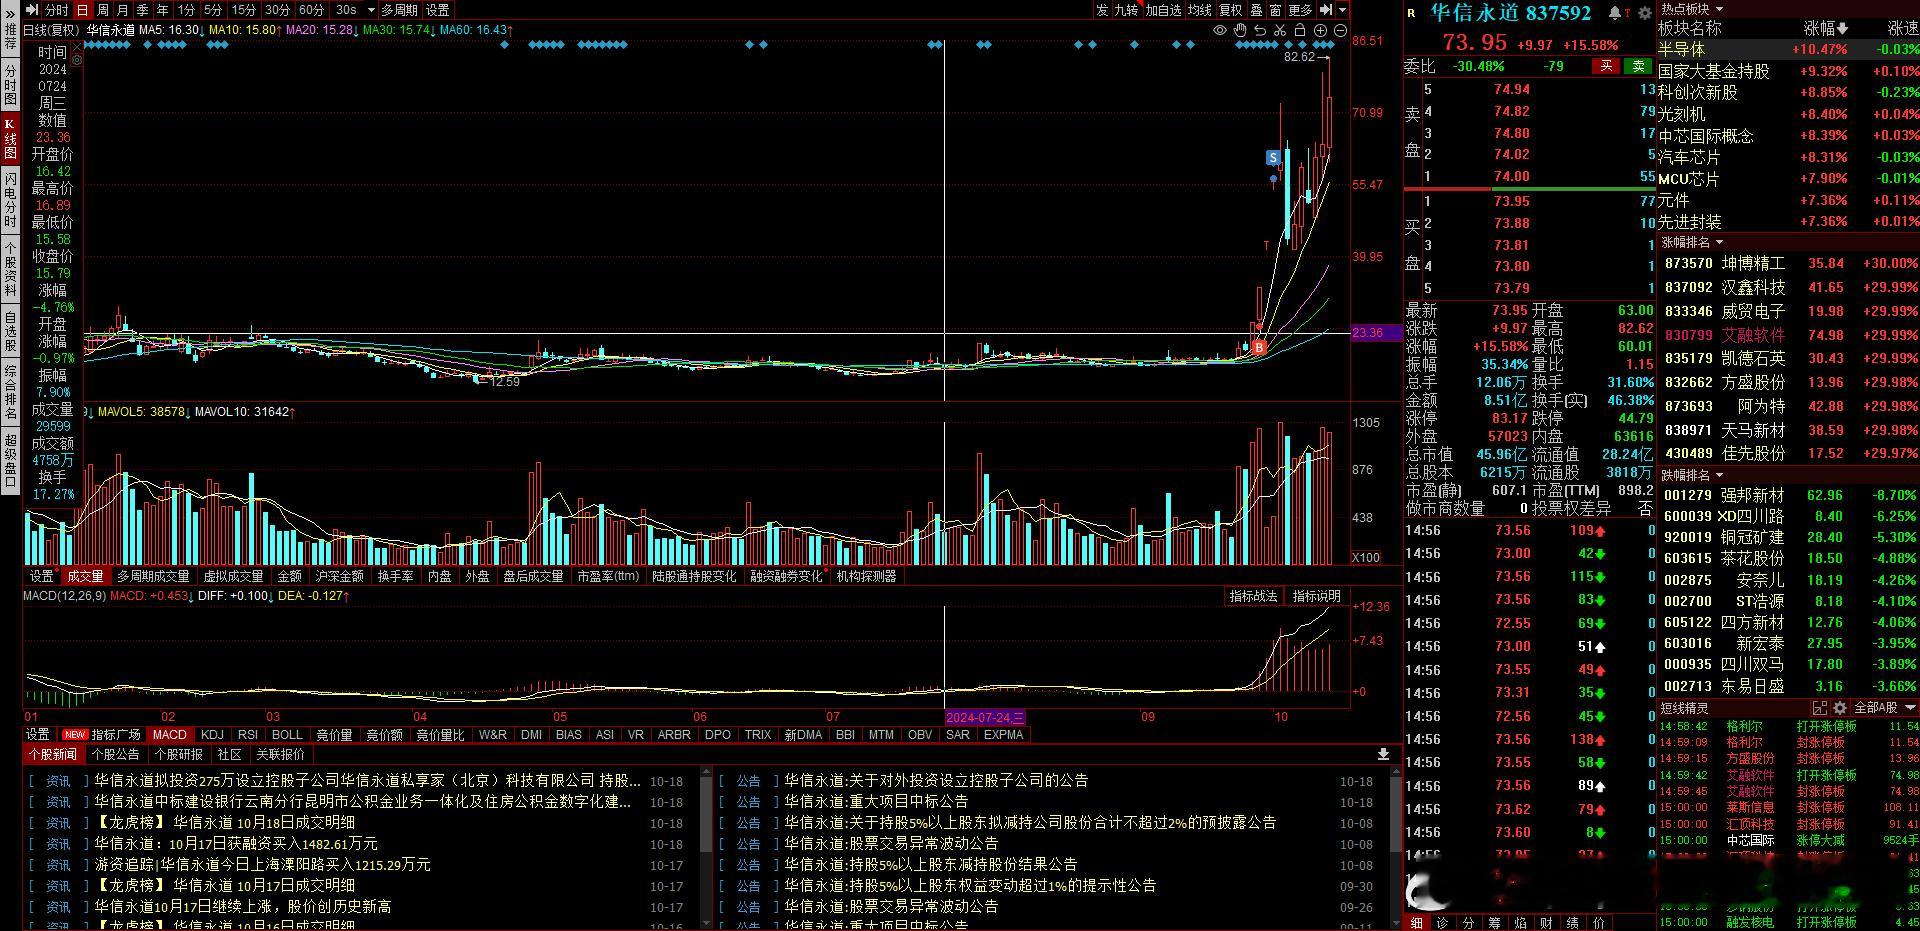Viewport: 1920px width, 931px height.
Task: Click the small gear icon under the 时间 label
Action: pos(77,61)
